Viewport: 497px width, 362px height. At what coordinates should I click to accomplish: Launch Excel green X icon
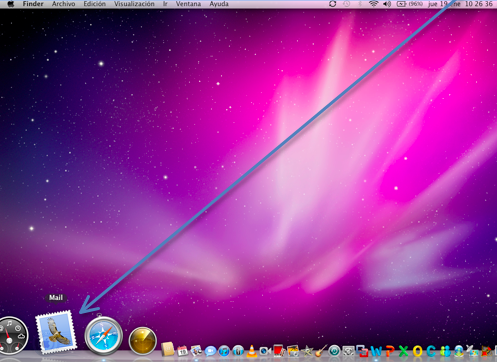pyautogui.click(x=403, y=351)
